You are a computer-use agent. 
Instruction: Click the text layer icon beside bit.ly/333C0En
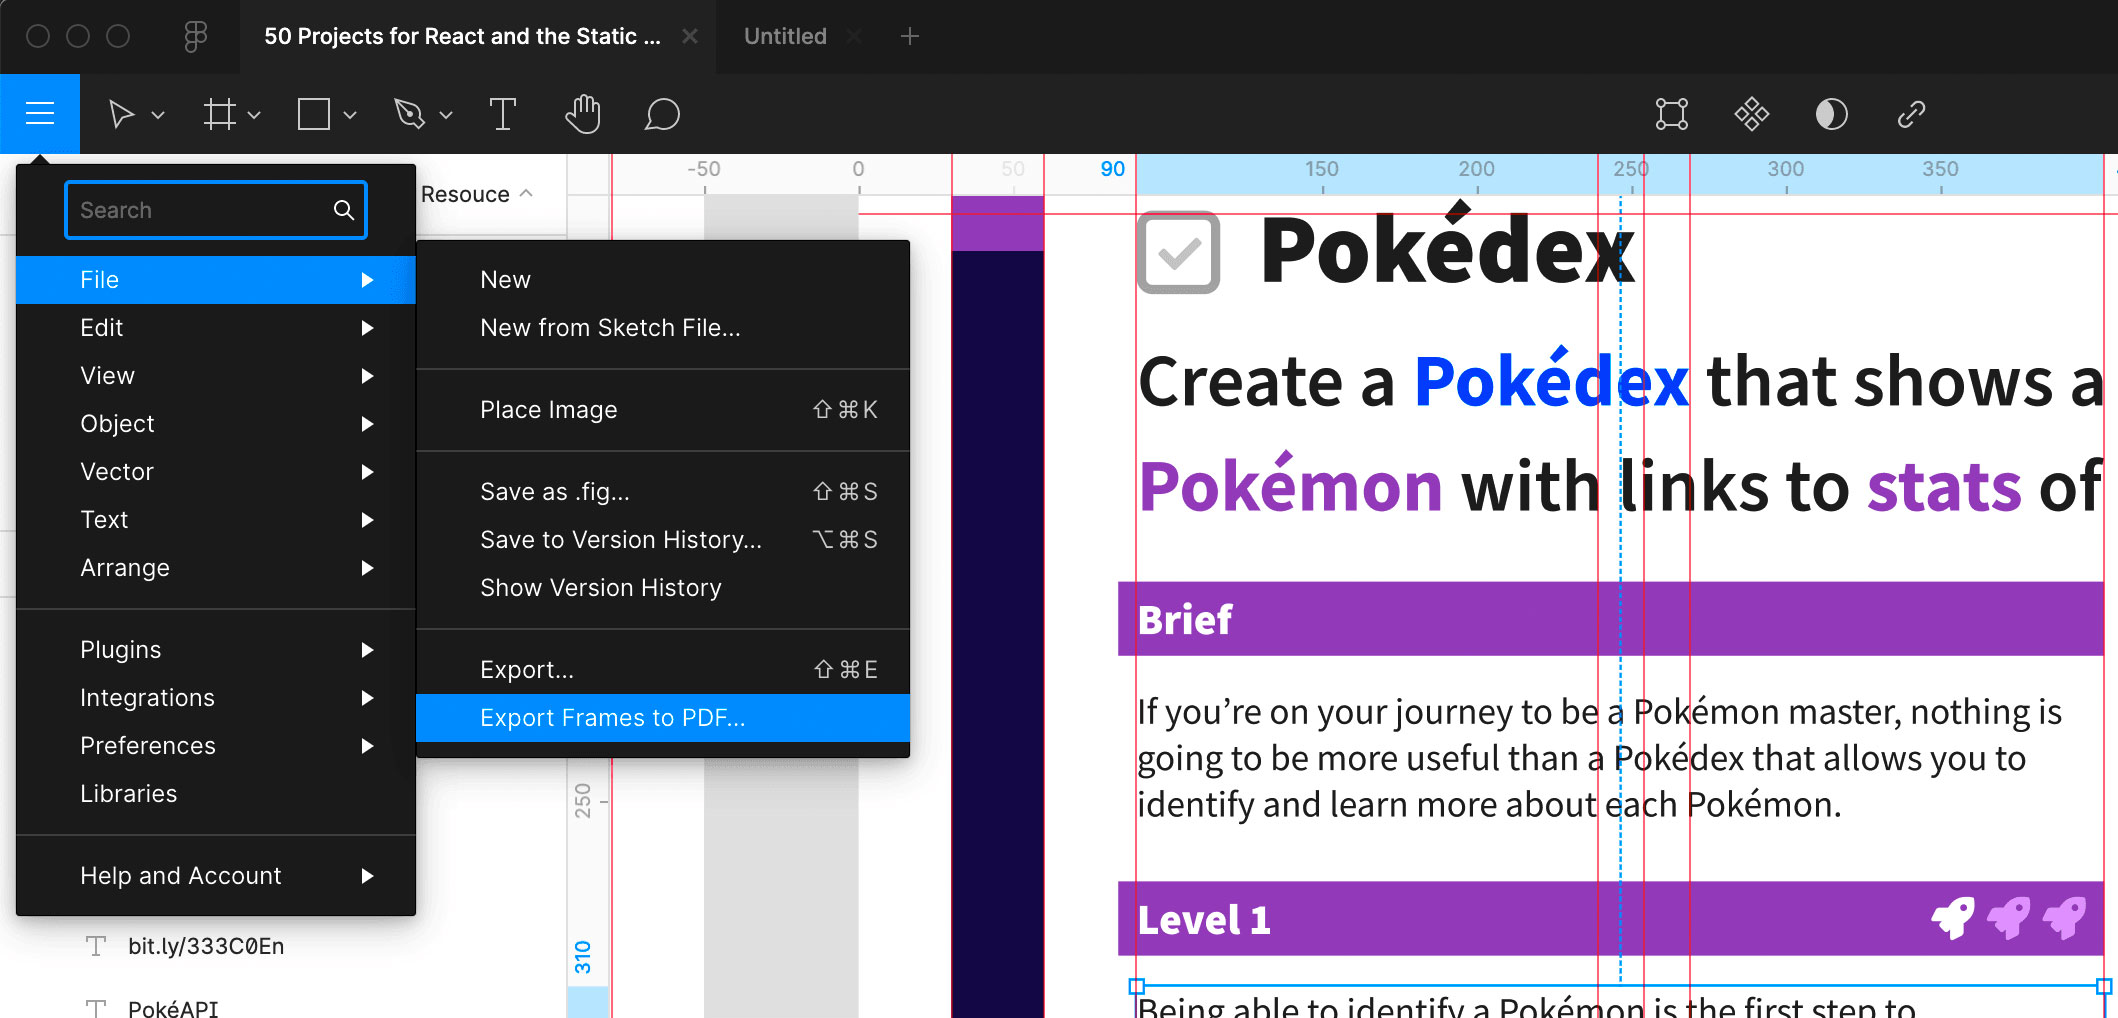tap(96, 946)
